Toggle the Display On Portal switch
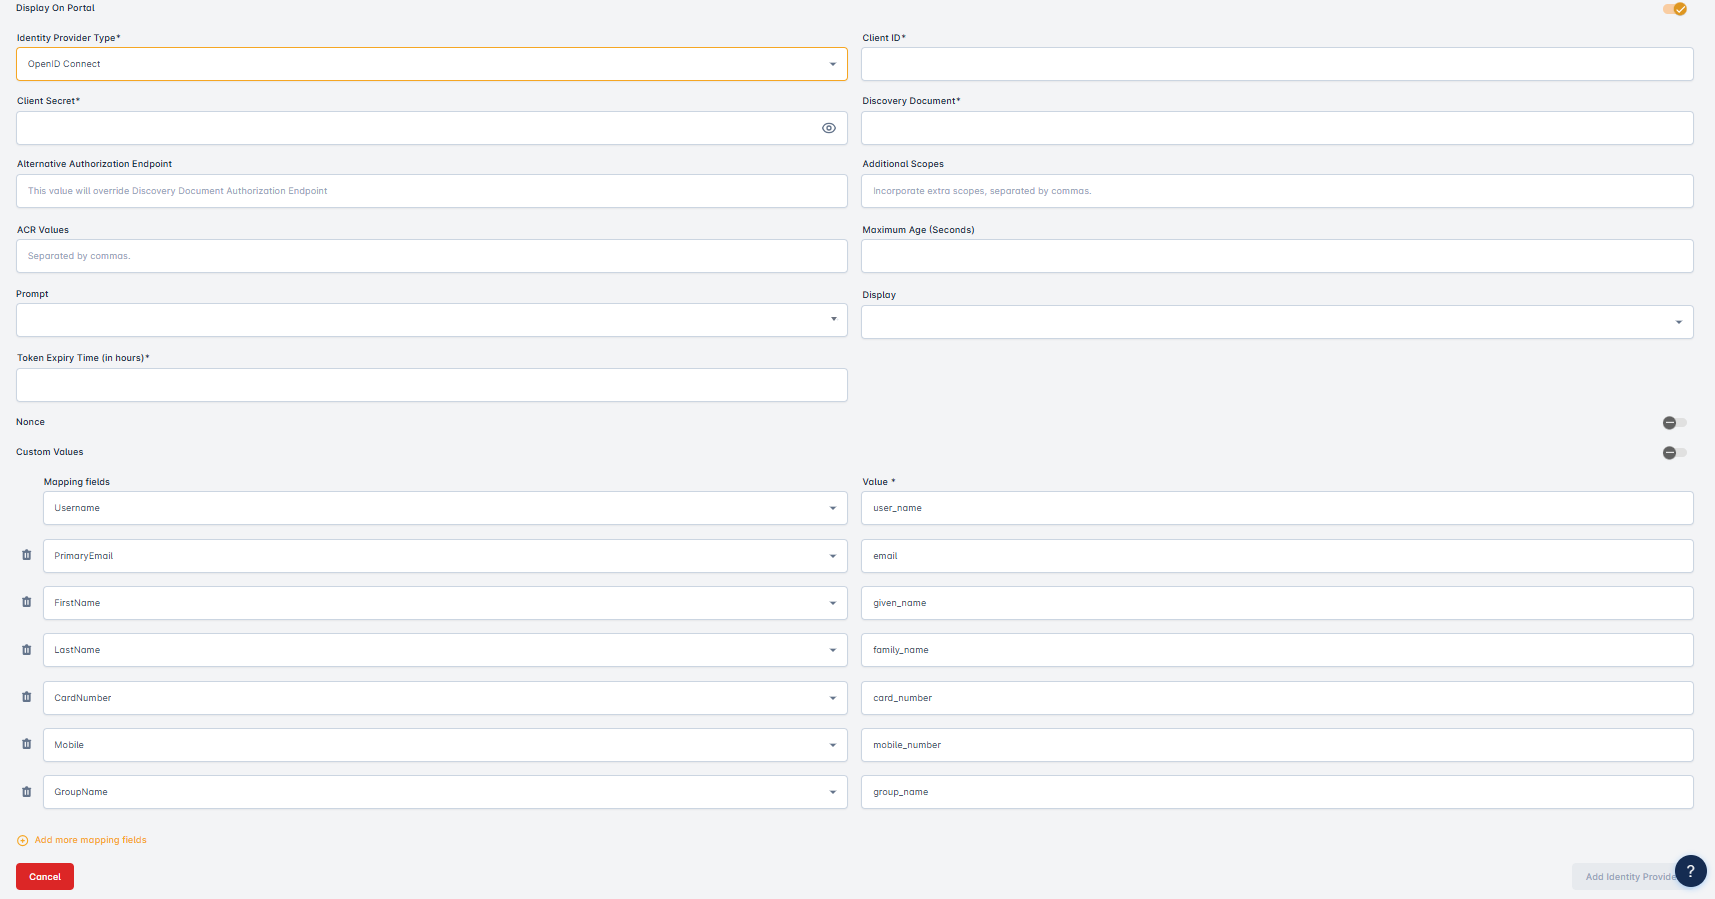This screenshot has height=899, width=1715. pos(1674,9)
